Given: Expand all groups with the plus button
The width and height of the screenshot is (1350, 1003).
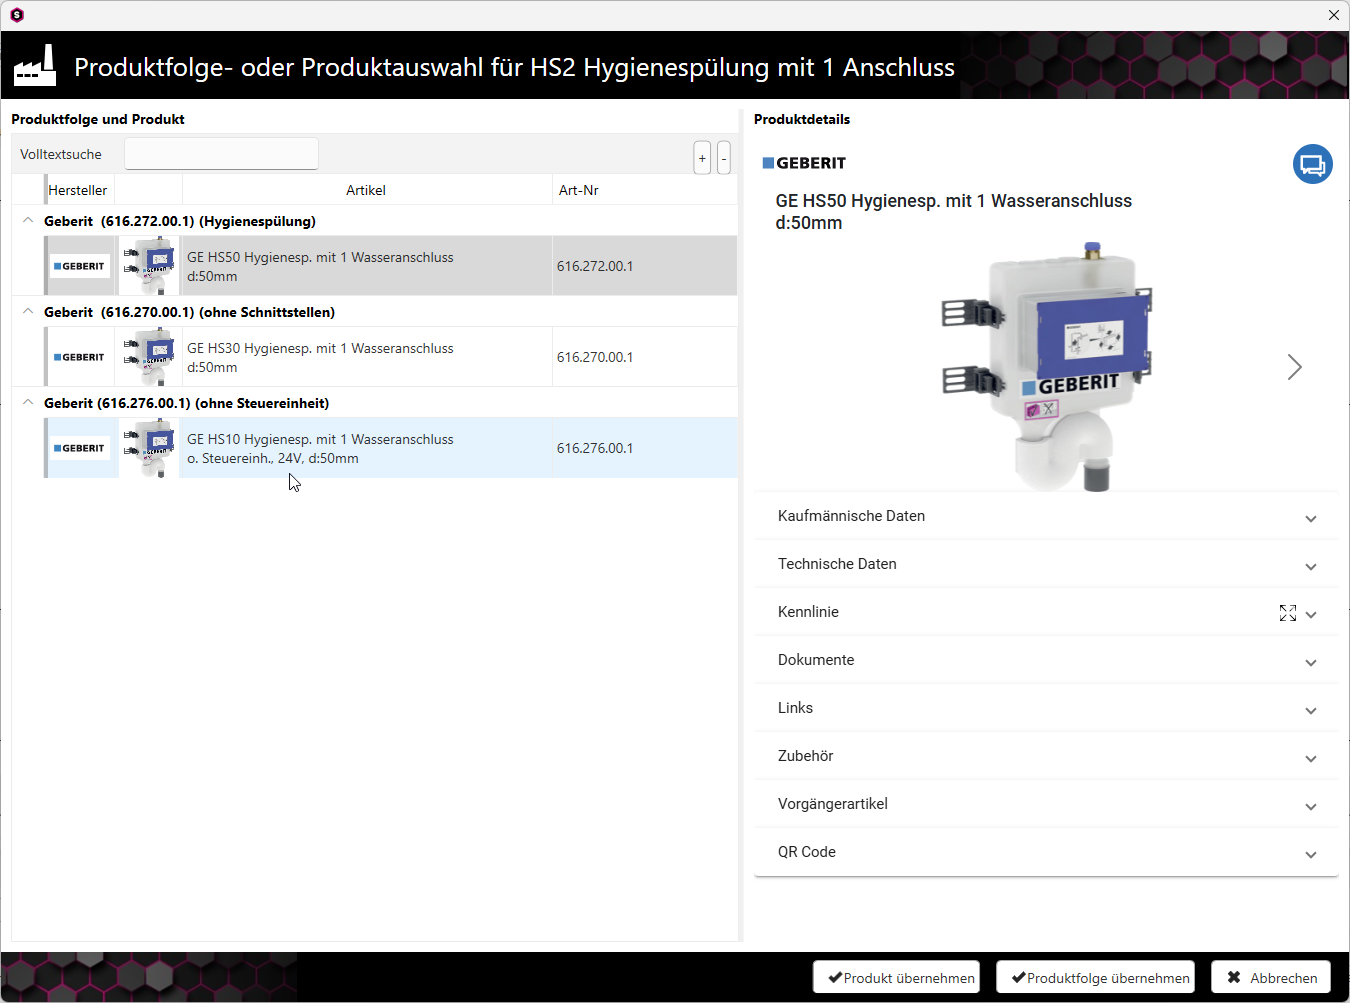Looking at the screenshot, I should tap(702, 158).
